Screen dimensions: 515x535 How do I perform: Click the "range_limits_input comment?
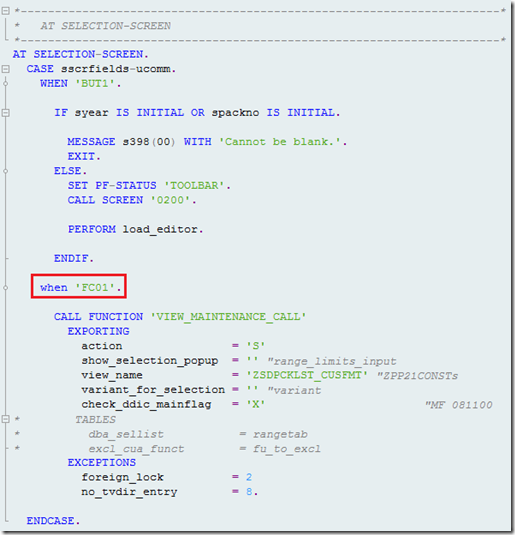coord(332,361)
